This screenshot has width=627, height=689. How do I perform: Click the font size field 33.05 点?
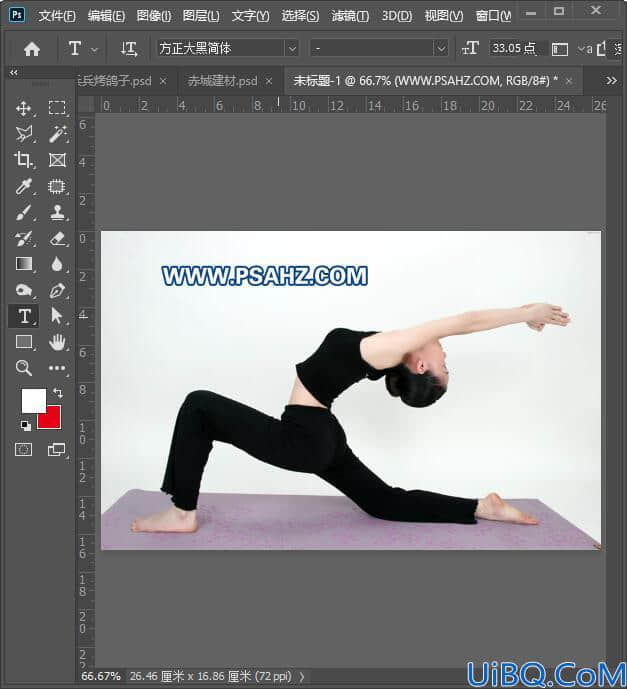(517, 48)
